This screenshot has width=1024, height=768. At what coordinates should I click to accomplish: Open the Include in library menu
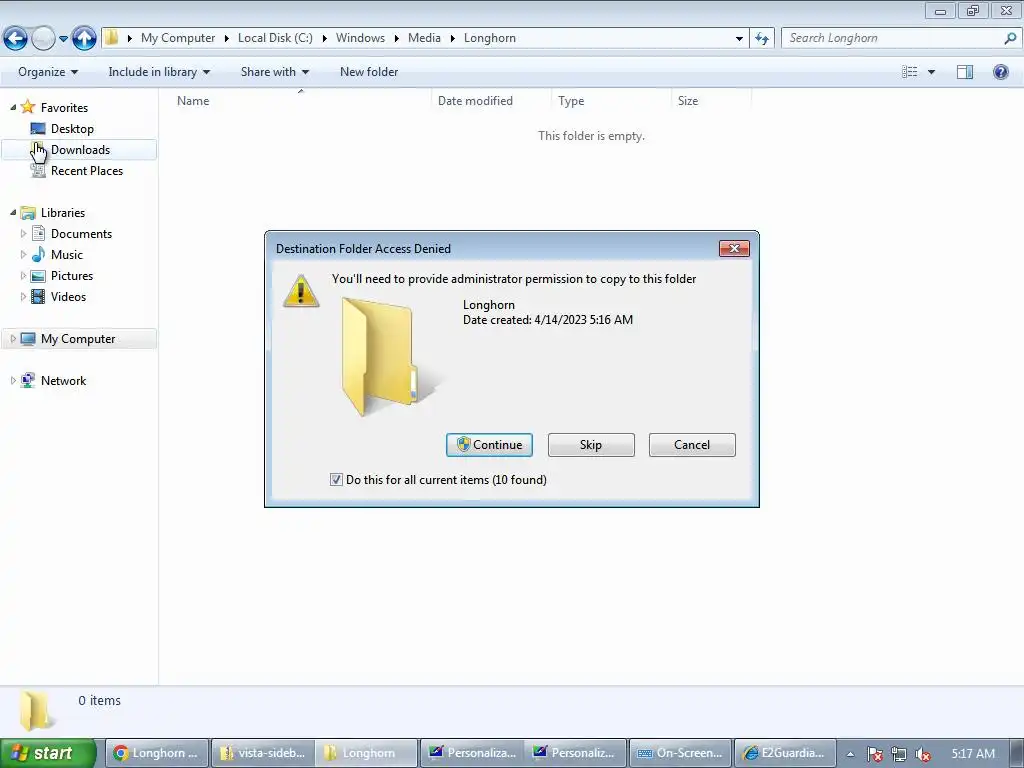pos(159,72)
